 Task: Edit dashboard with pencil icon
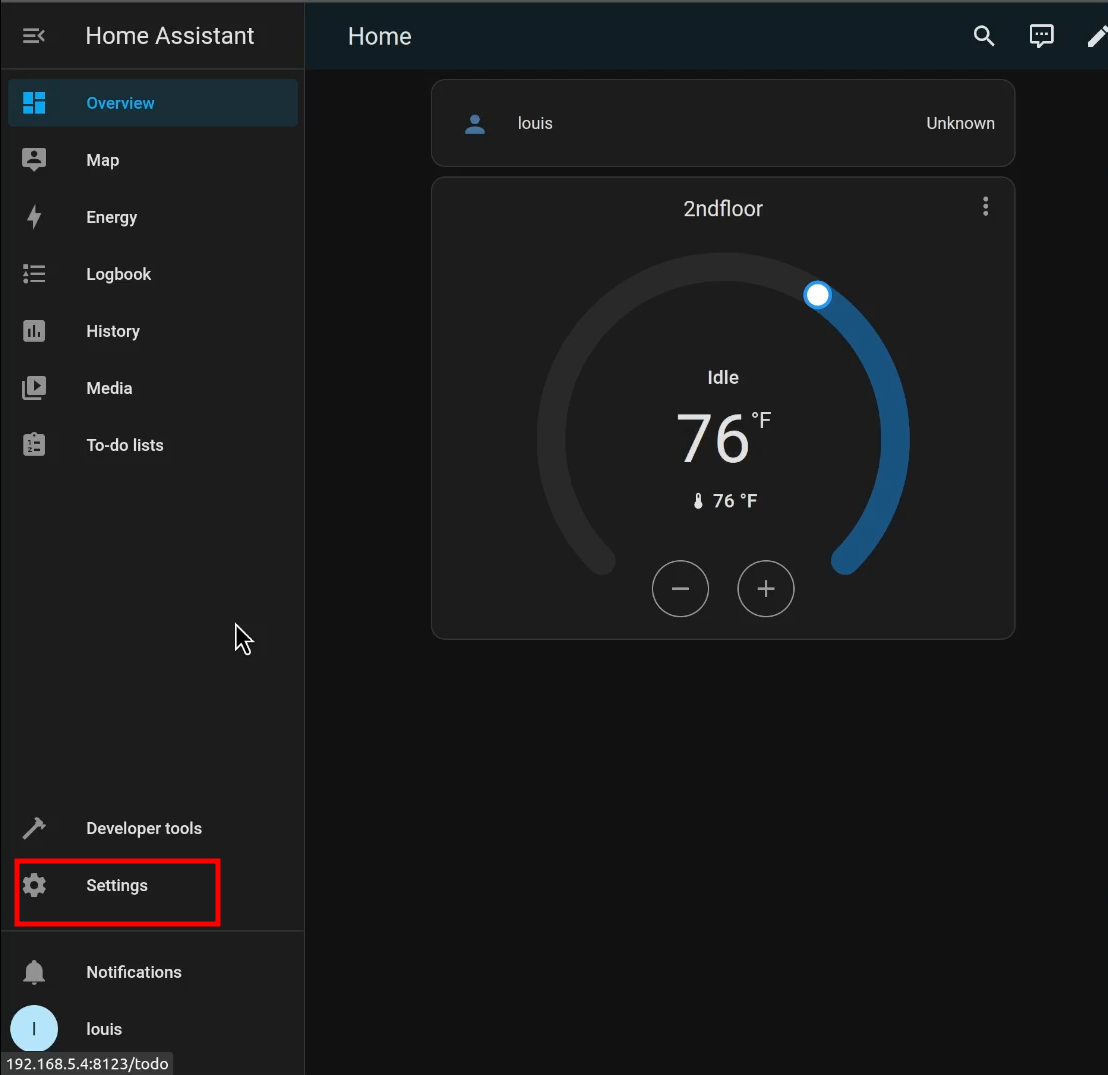(1097, 36)
